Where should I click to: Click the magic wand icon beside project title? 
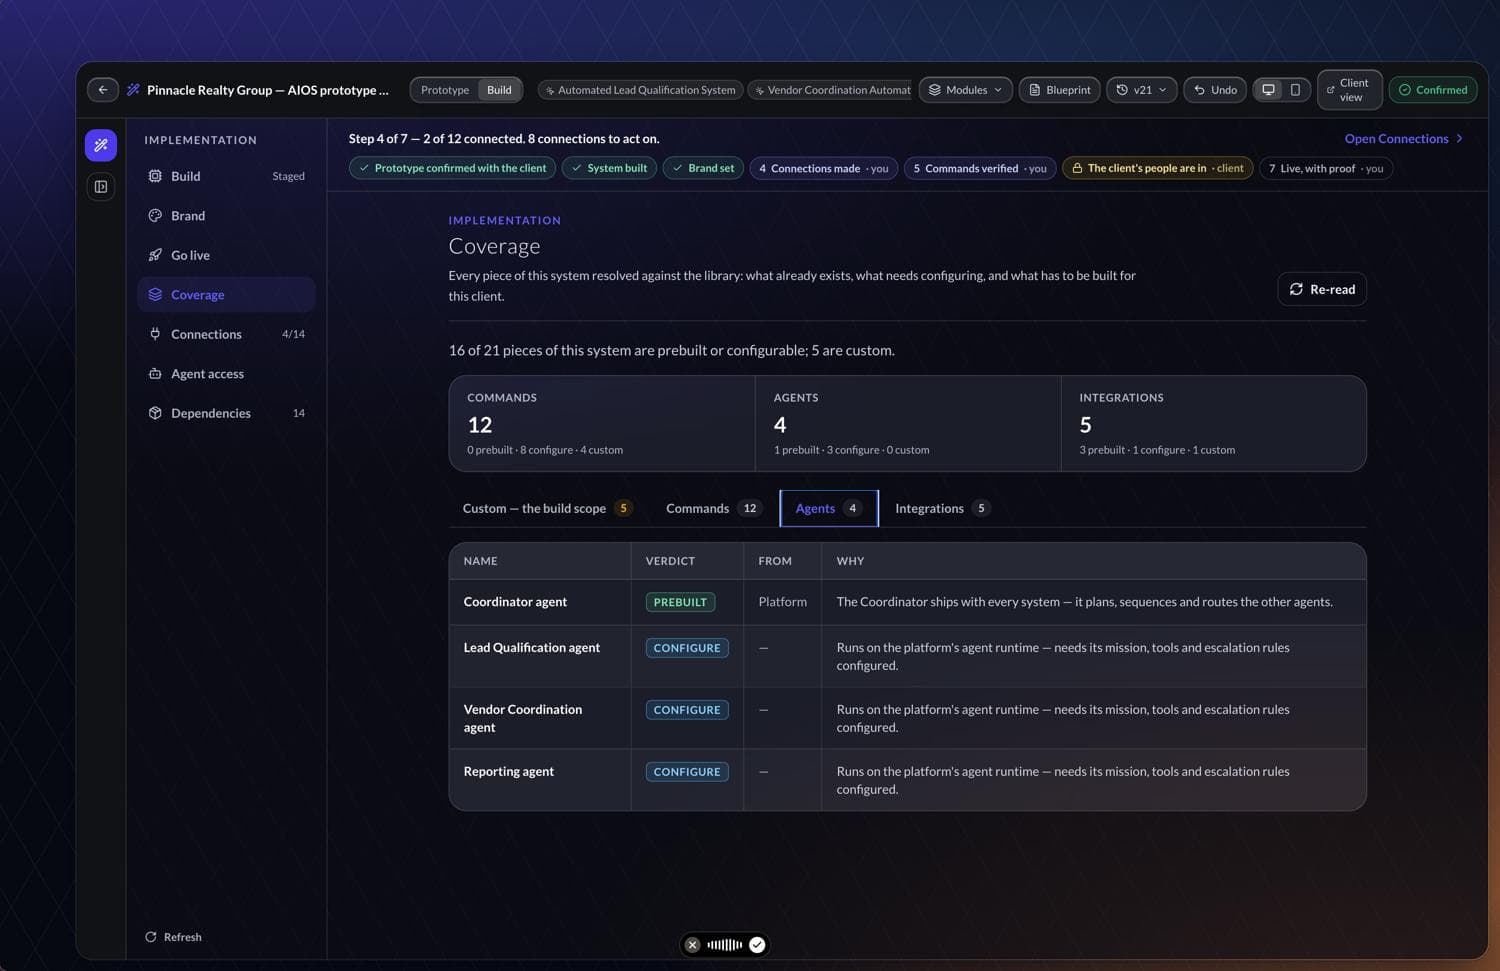(x=133, y=90)
